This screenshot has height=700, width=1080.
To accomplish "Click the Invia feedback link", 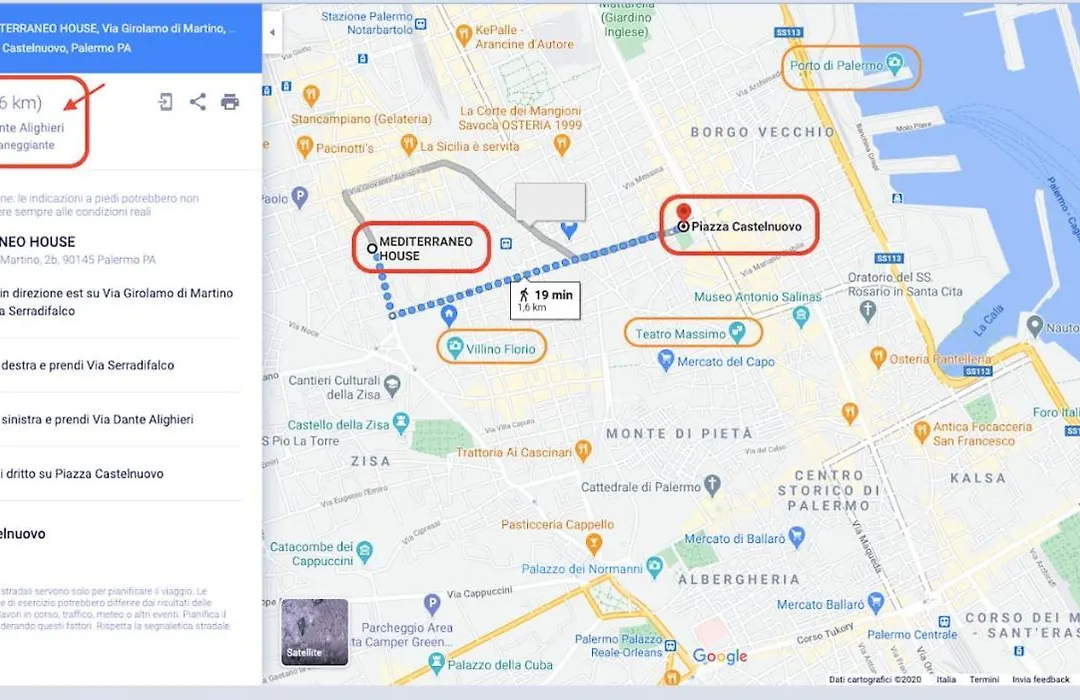I will coord(1041,679).
